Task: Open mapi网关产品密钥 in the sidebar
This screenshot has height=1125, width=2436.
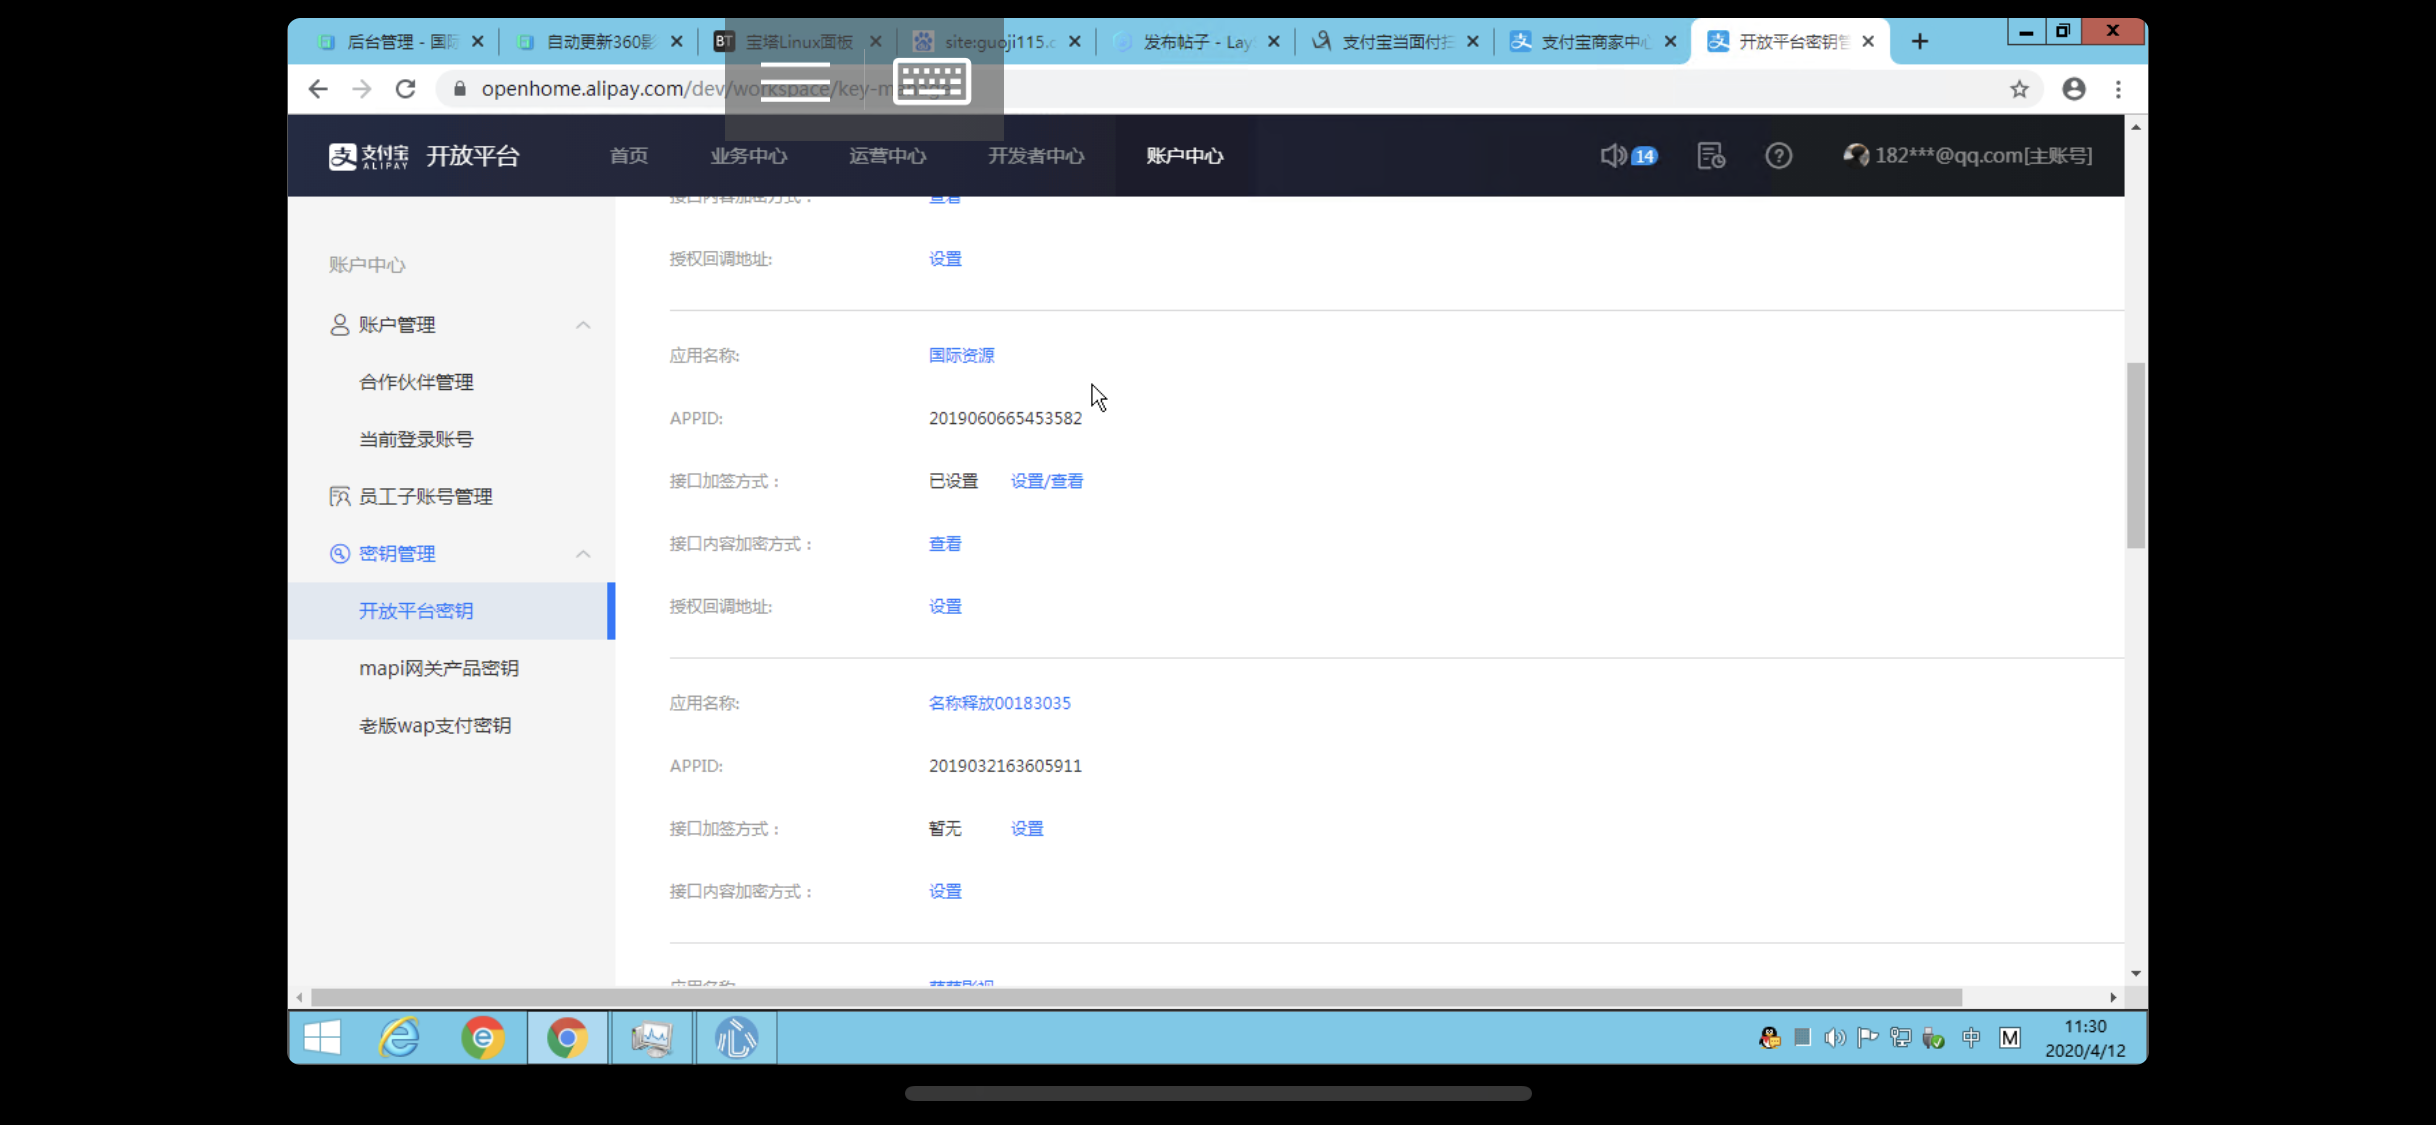Action: (439, 668)
